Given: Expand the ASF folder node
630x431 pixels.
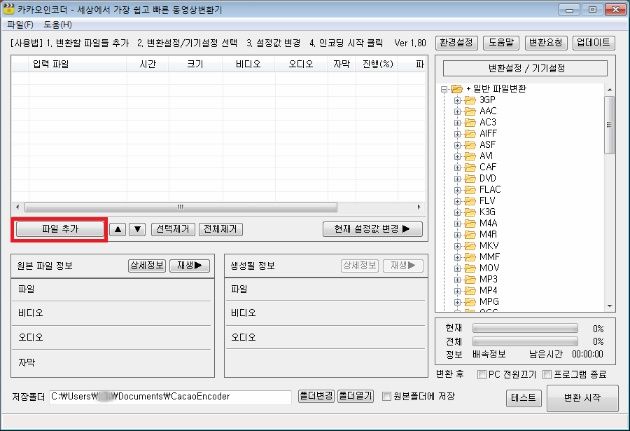Looking at the screenshot, I should (457, 145).
